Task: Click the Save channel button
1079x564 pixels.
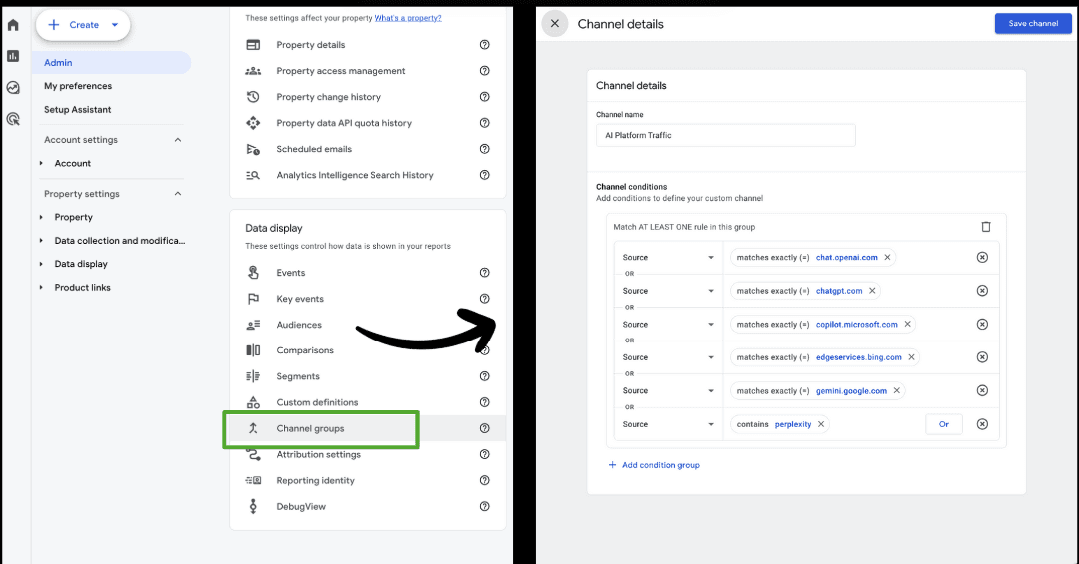Action: coord(1033,24)
